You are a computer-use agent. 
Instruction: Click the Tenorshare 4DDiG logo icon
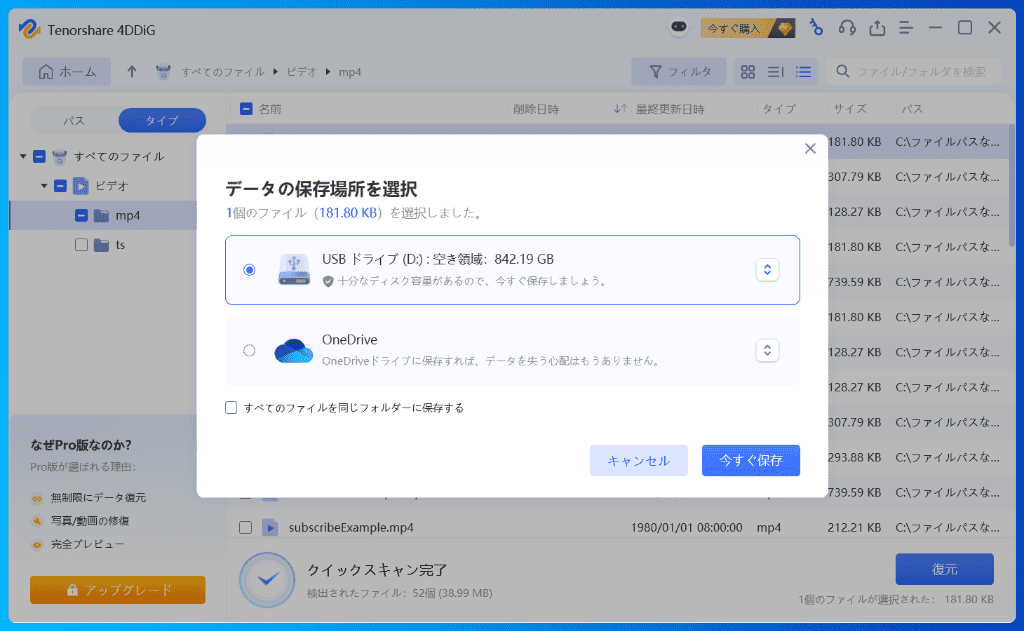29,29
